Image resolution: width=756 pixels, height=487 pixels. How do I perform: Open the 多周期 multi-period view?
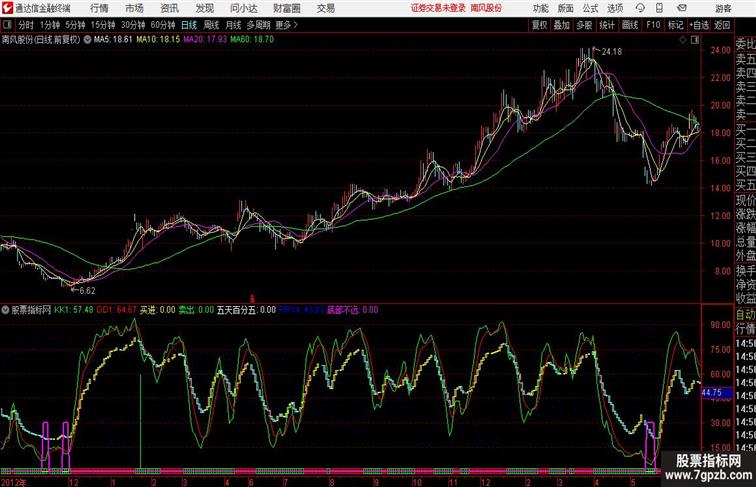[x=258, y=25]
